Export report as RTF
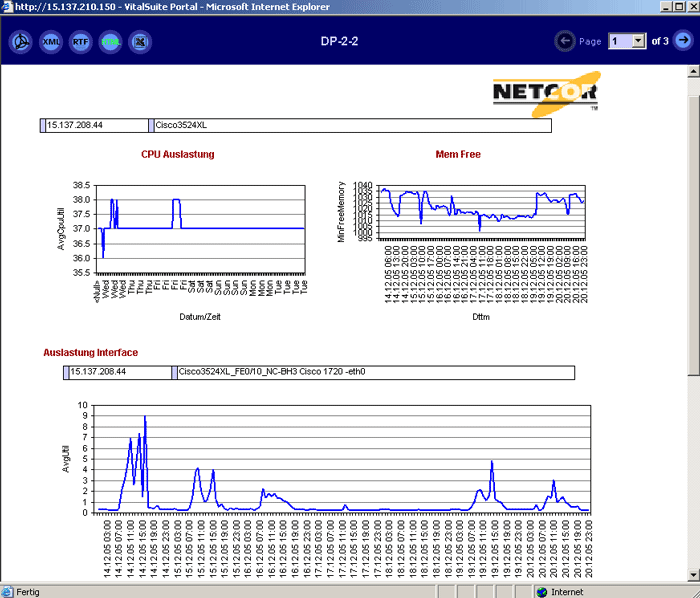The width and height of the screenshot is (700, 598). coord(80,42)
